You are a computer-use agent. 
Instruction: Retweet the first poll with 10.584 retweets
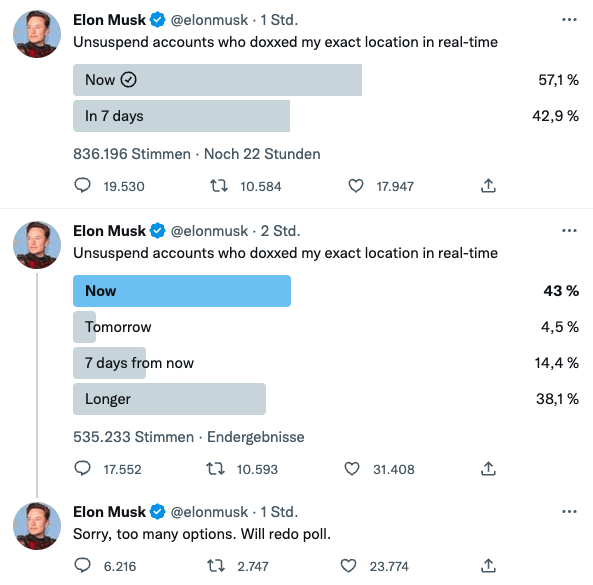(219, 186)
